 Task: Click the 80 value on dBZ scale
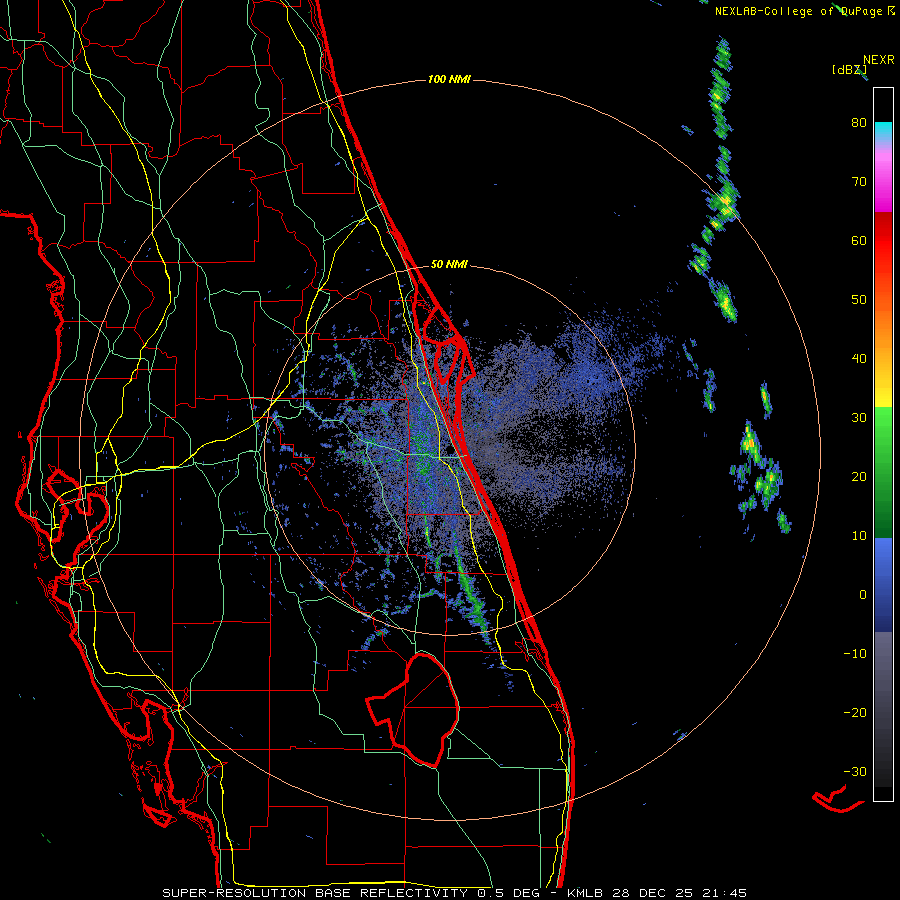[x=859, y=122]
